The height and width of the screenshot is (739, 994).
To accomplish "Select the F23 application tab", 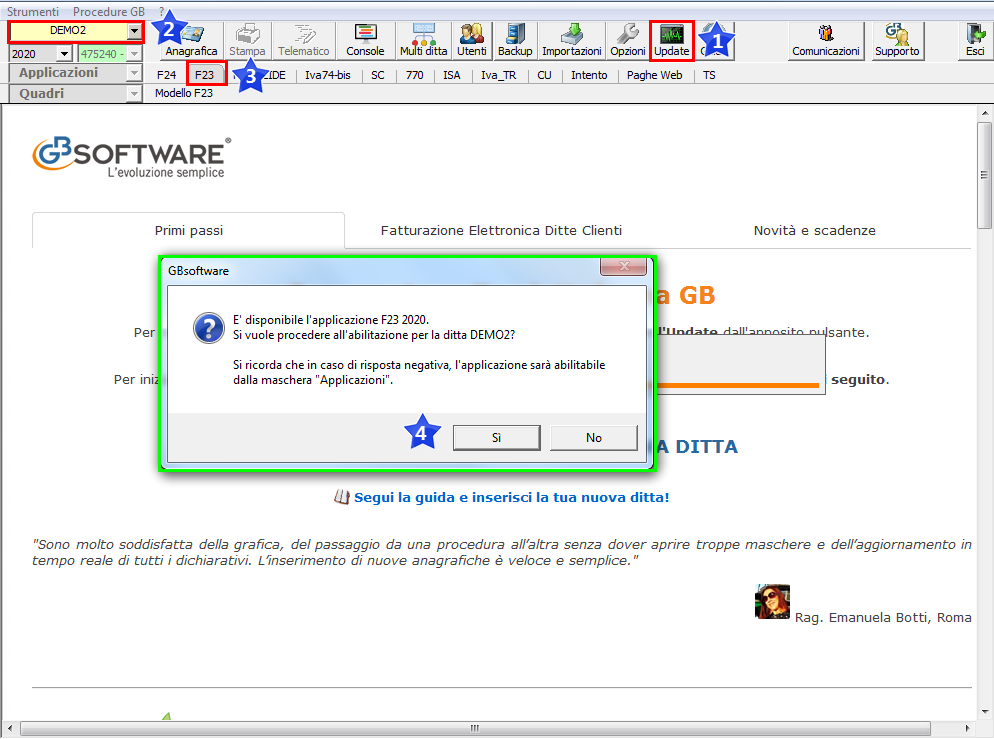I will (x=205, y=75).
